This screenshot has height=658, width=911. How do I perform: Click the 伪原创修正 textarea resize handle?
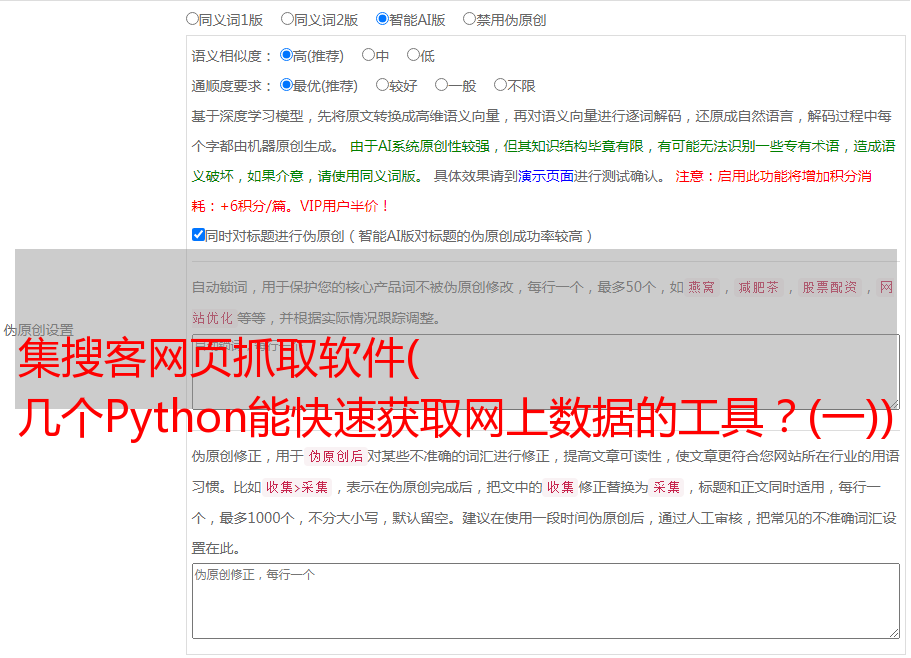[x=894, y=633]
